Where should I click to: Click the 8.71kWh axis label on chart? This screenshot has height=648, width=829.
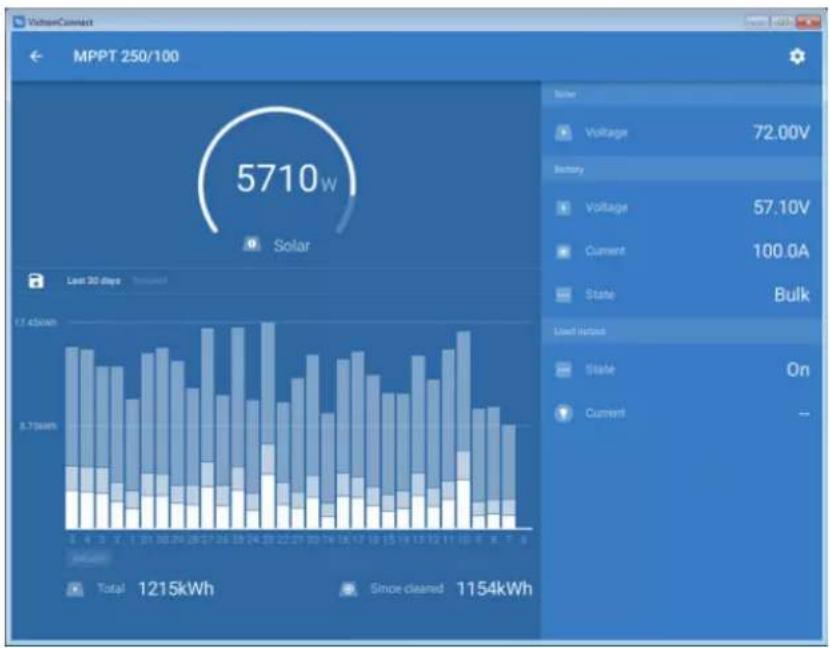click(38, 426)
